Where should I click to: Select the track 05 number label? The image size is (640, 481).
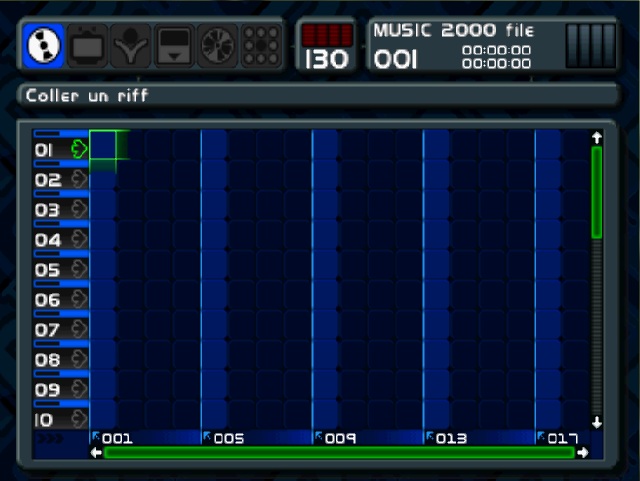(x=48, y=270)
